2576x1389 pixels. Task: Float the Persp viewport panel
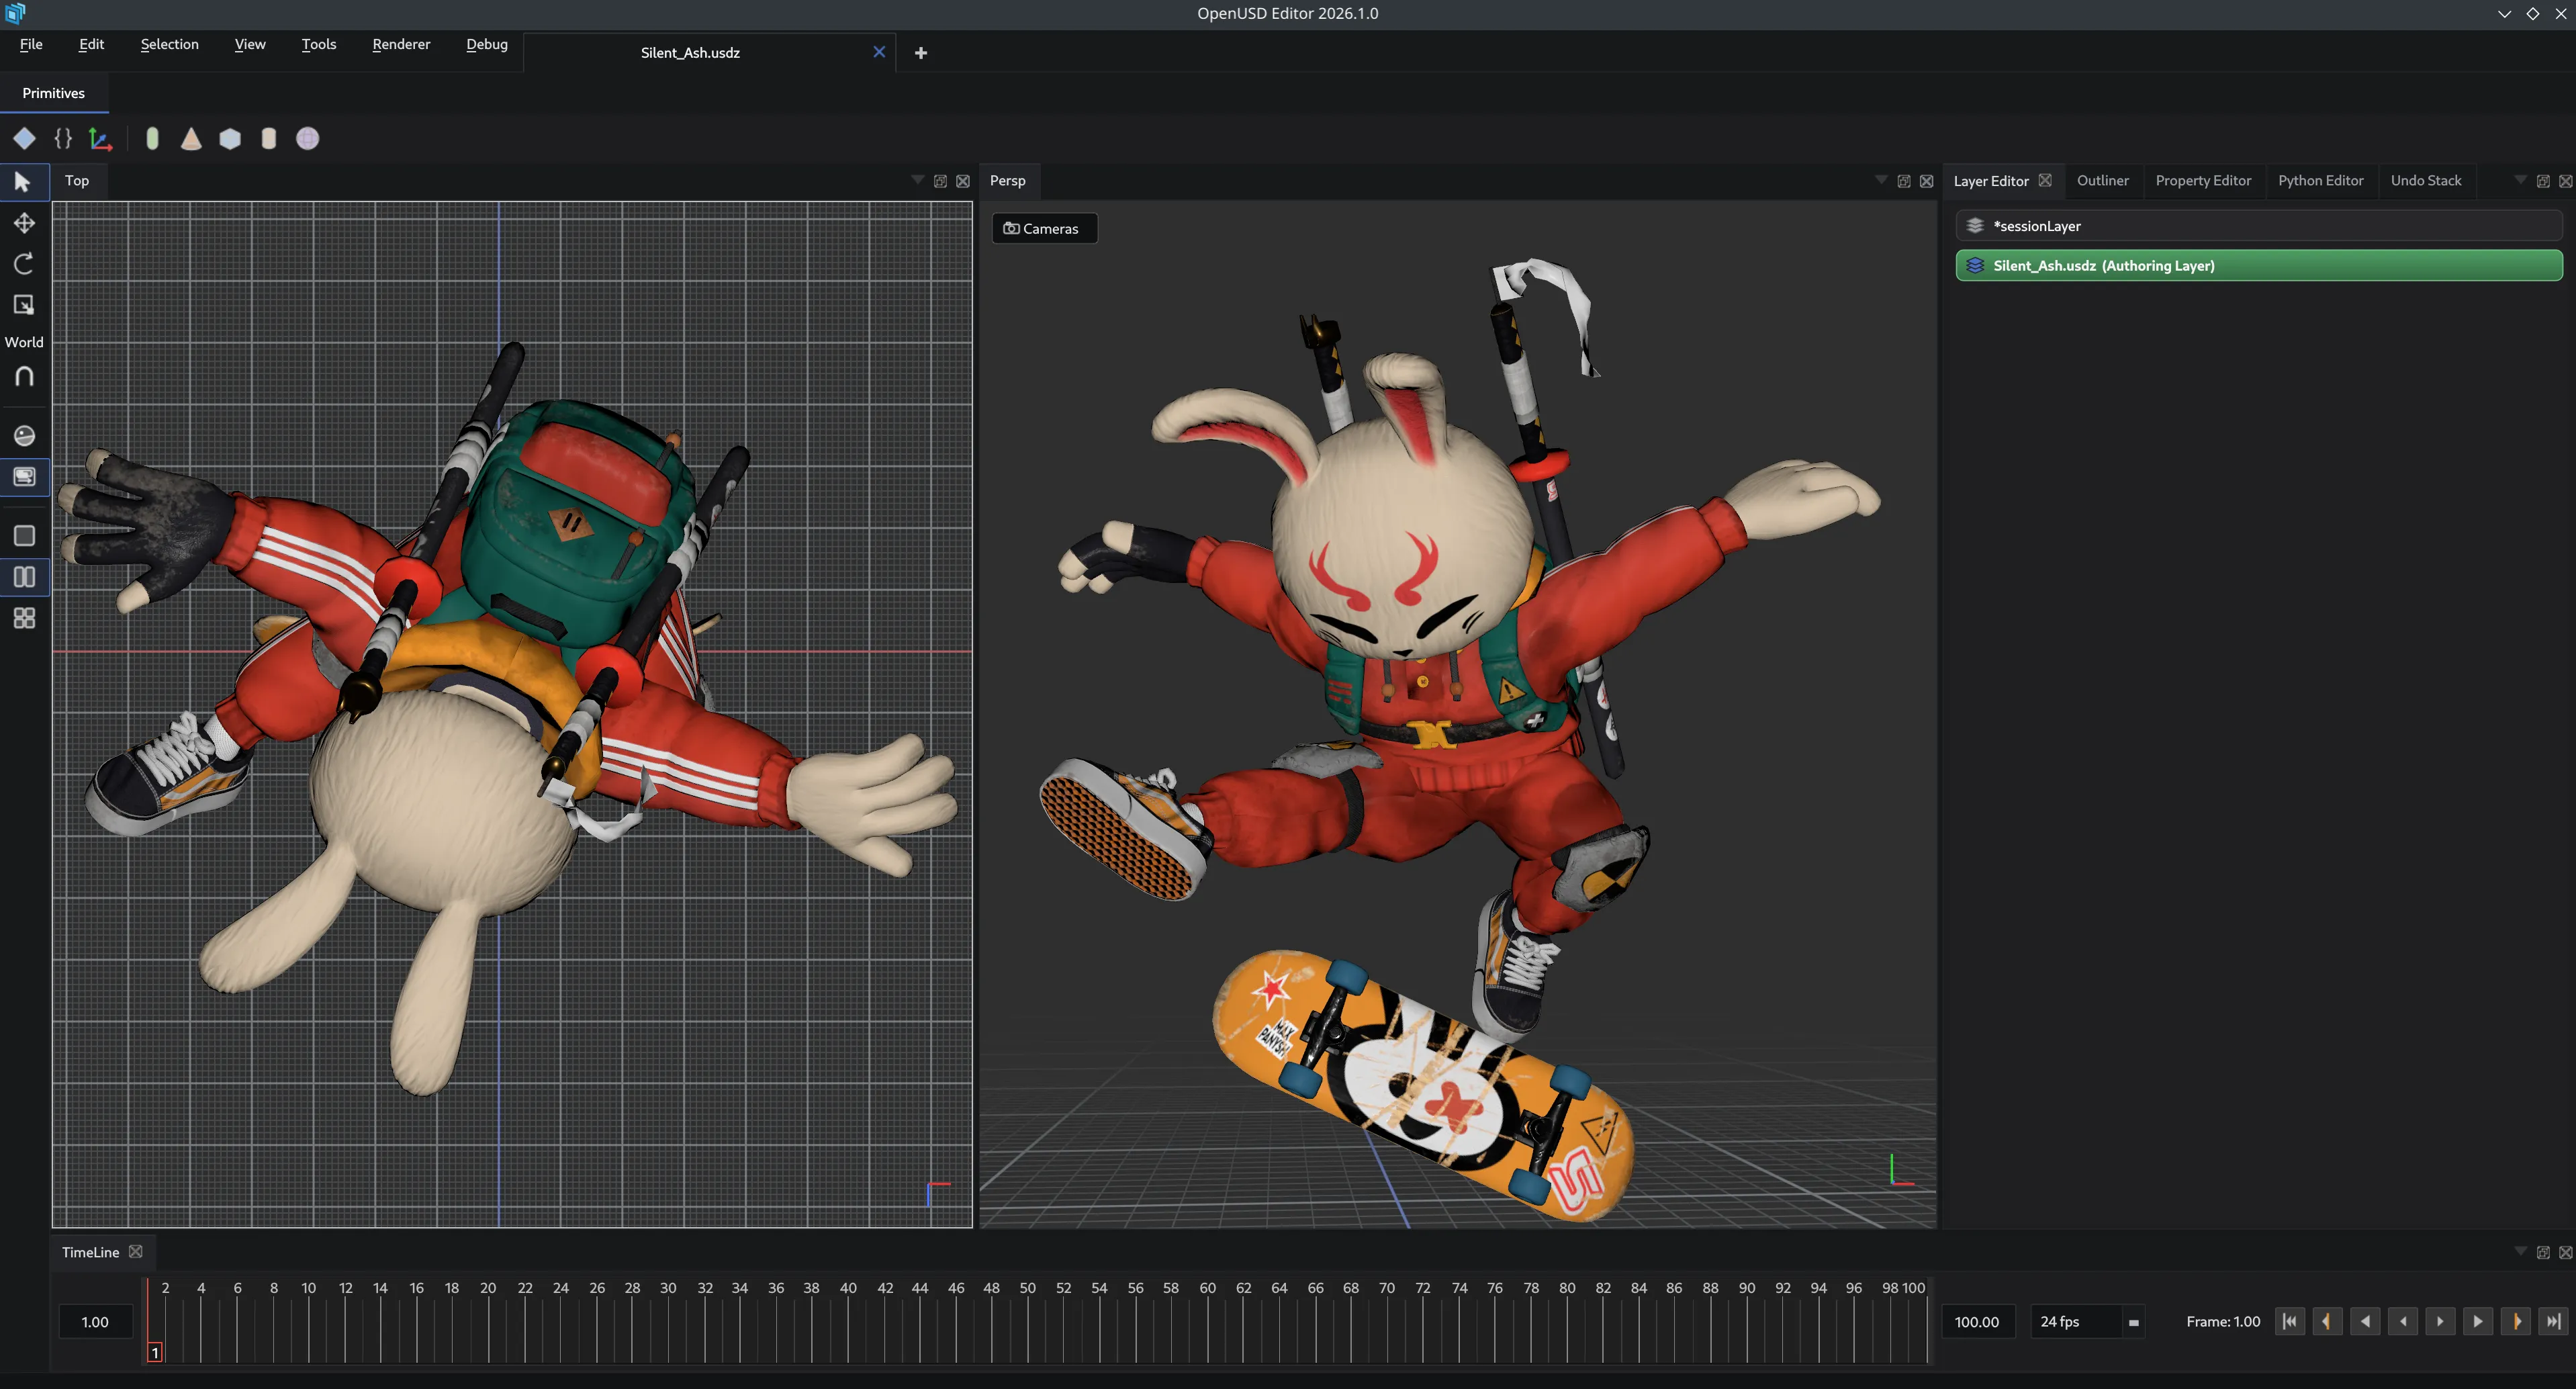(1904, 181)
